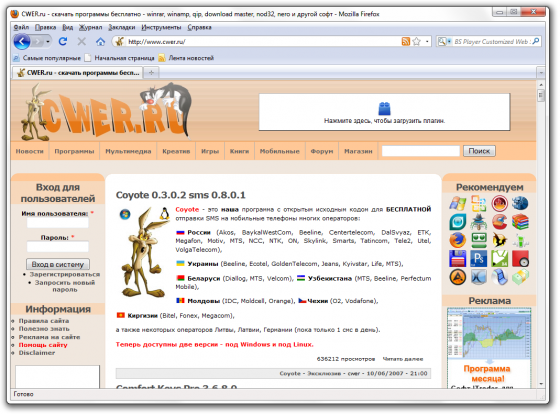Open the search engine selector dropdown
The height and width of the screenshot is (414, 560).
pos(444,41)
